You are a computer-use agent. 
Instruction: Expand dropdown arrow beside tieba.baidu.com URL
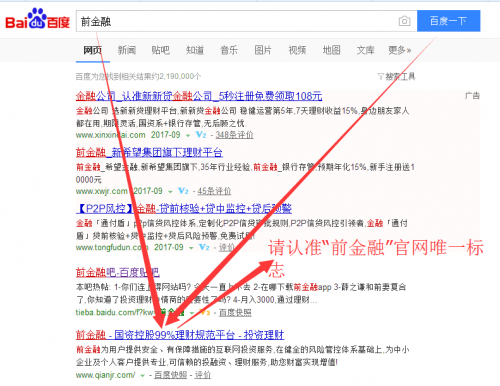192,313
